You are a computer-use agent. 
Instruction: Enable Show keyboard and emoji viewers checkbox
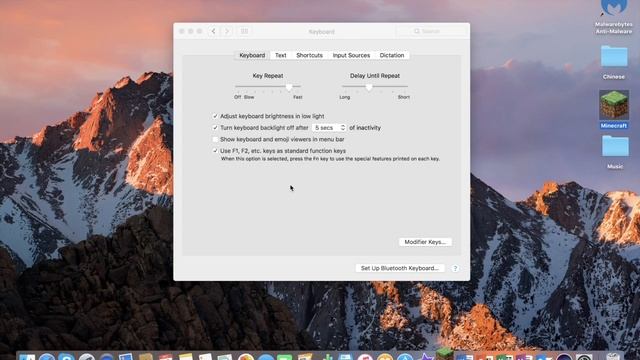(215, 139)
